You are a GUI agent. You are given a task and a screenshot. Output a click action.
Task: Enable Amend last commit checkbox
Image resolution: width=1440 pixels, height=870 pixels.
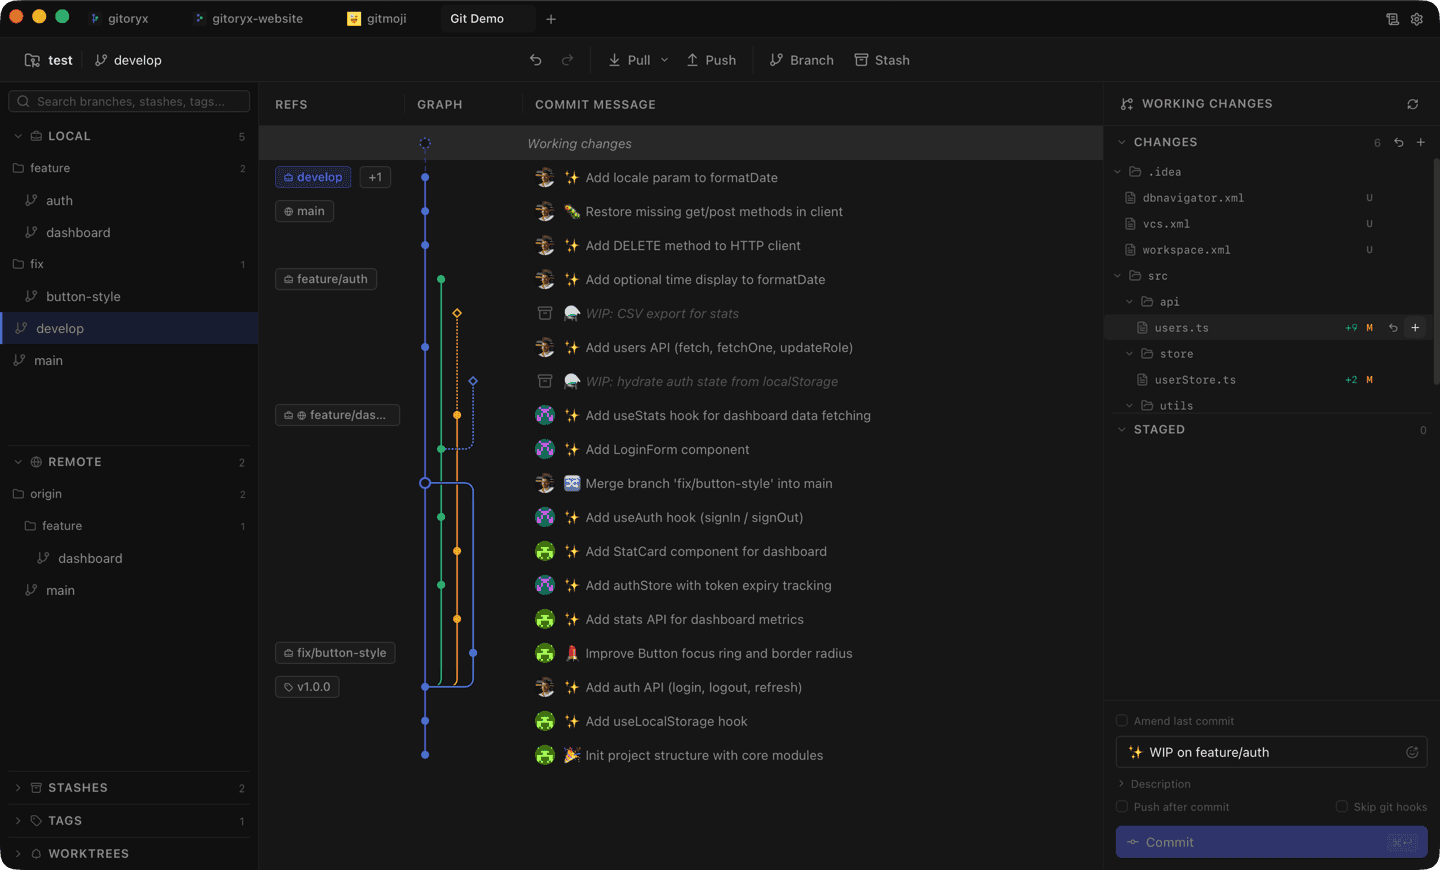1122,721
